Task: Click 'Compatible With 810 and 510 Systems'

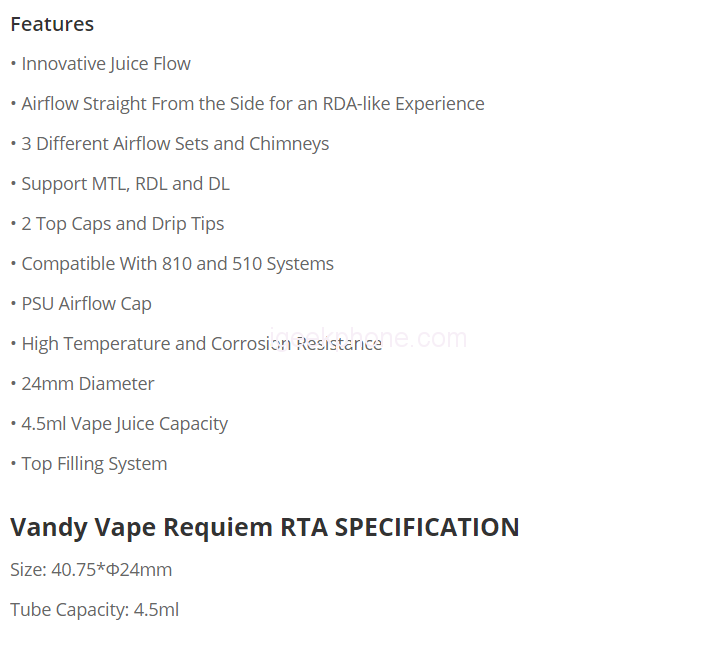Action: [x=177, y=264]
